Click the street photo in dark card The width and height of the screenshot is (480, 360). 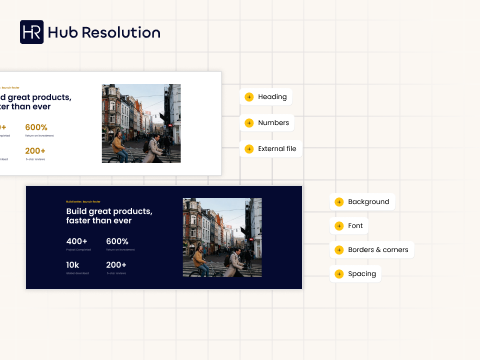[x=222, y=238]
